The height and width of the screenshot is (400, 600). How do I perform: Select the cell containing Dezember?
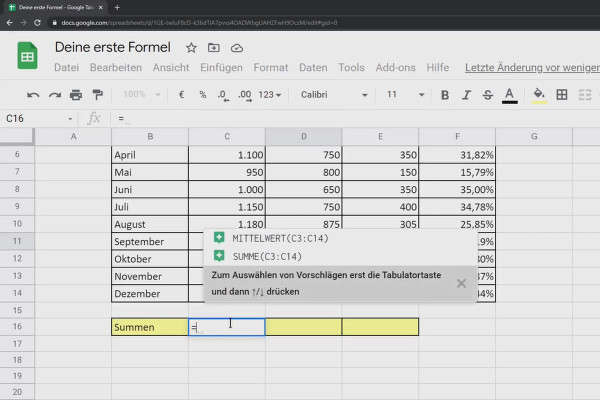tap(150, 294)
